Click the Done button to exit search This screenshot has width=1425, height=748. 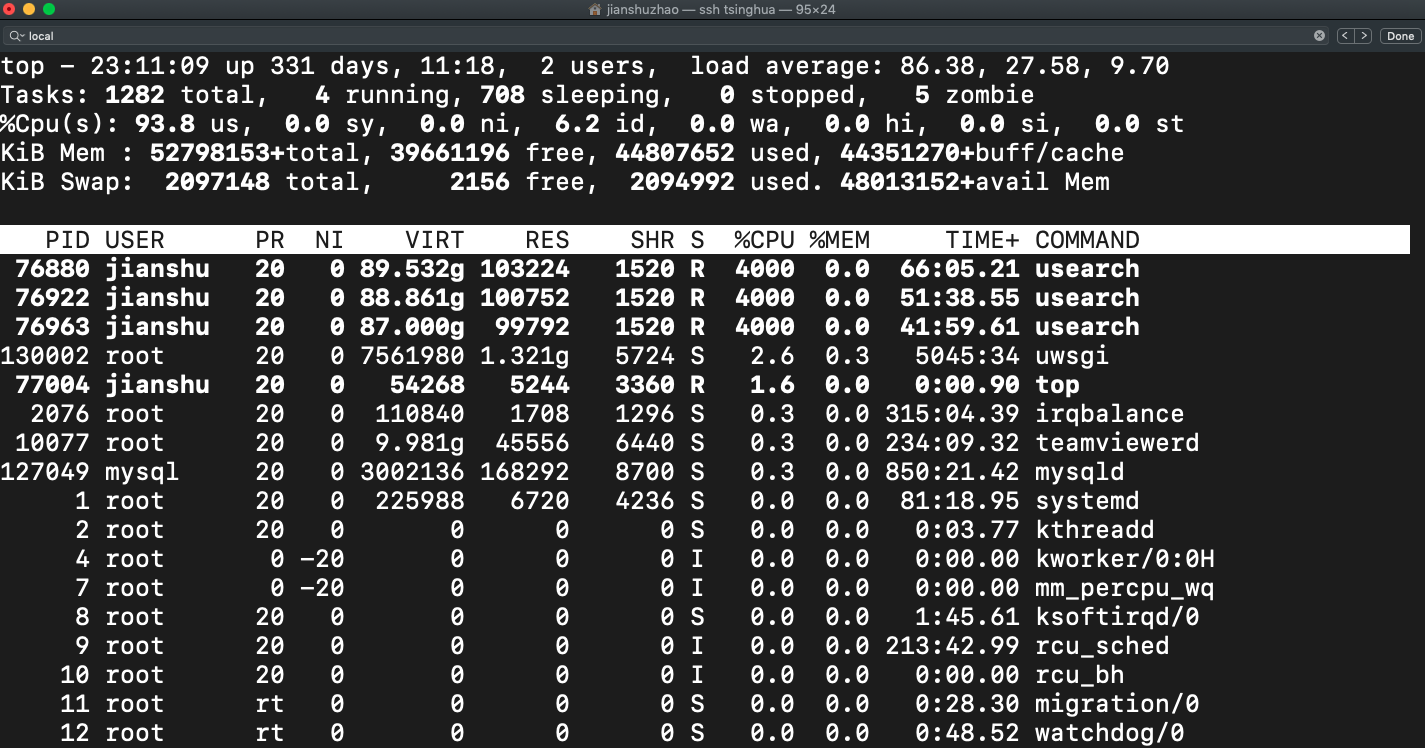[1398, 35]
